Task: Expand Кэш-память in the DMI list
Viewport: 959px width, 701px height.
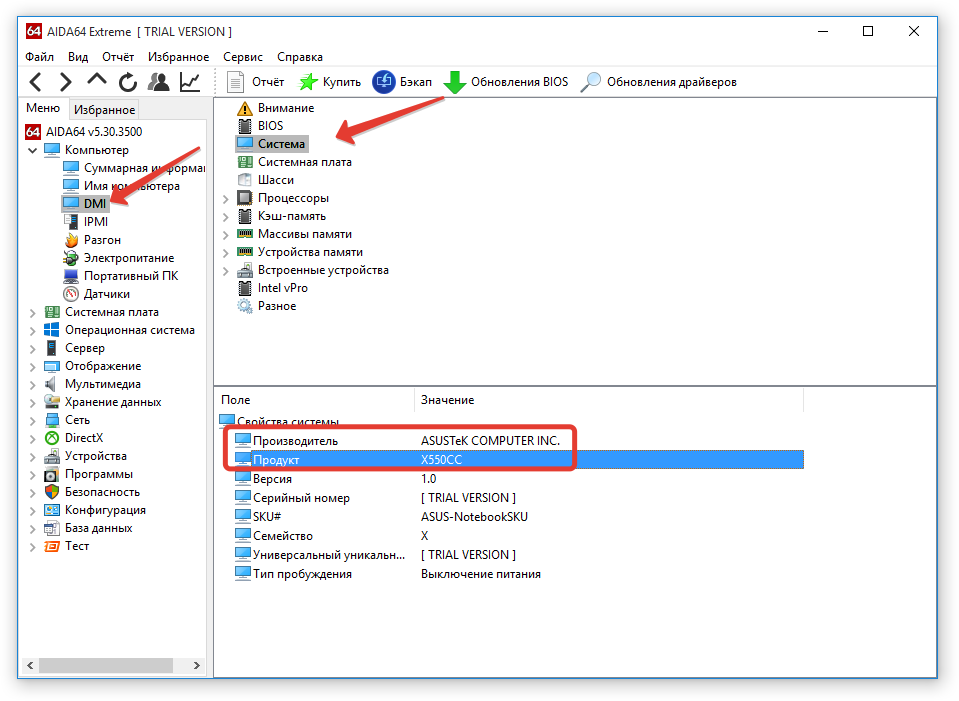Action: point(226,217)
